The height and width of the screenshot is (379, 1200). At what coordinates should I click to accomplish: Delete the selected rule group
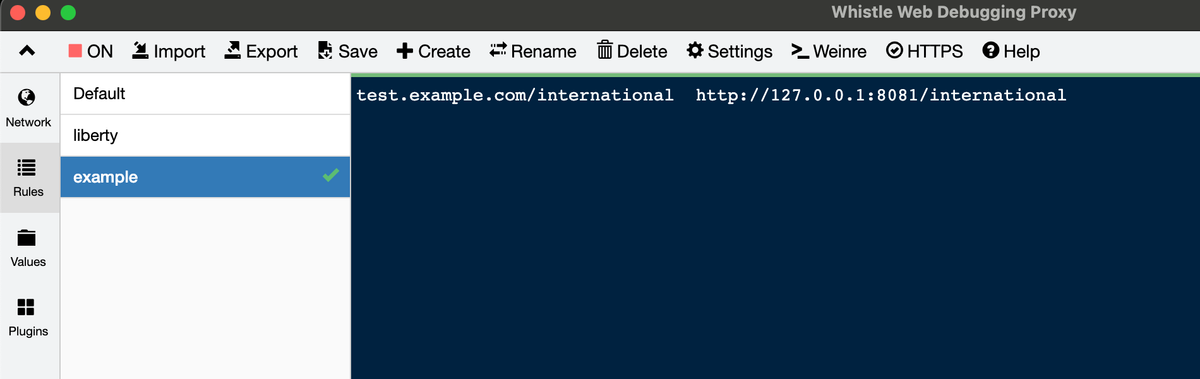633,51
